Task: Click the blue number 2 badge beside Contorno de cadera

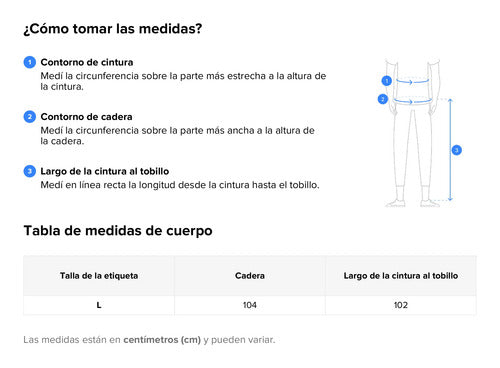Action: click(x=30, y=117)
